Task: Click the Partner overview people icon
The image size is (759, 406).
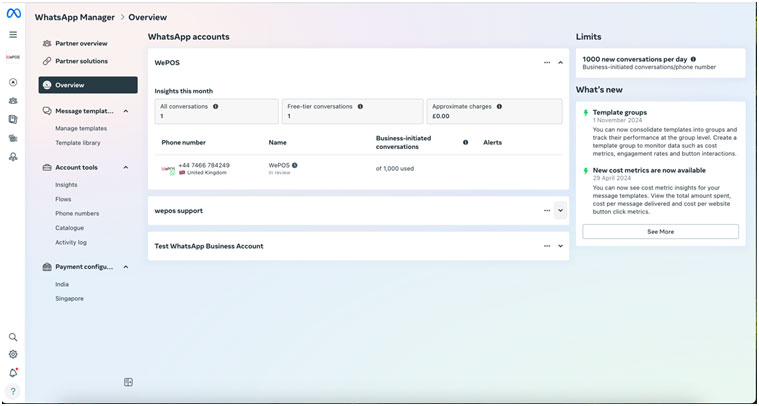Action: tap(47, 44)
